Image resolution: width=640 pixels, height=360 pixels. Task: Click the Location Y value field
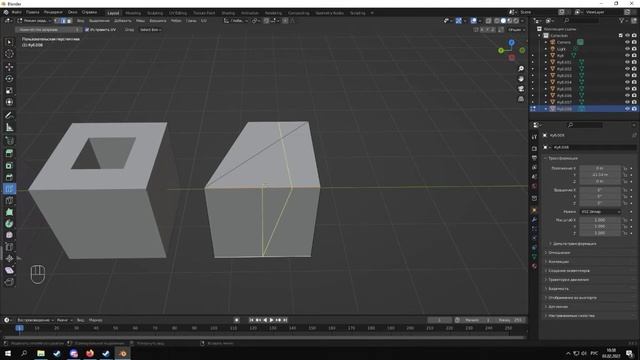600,175
